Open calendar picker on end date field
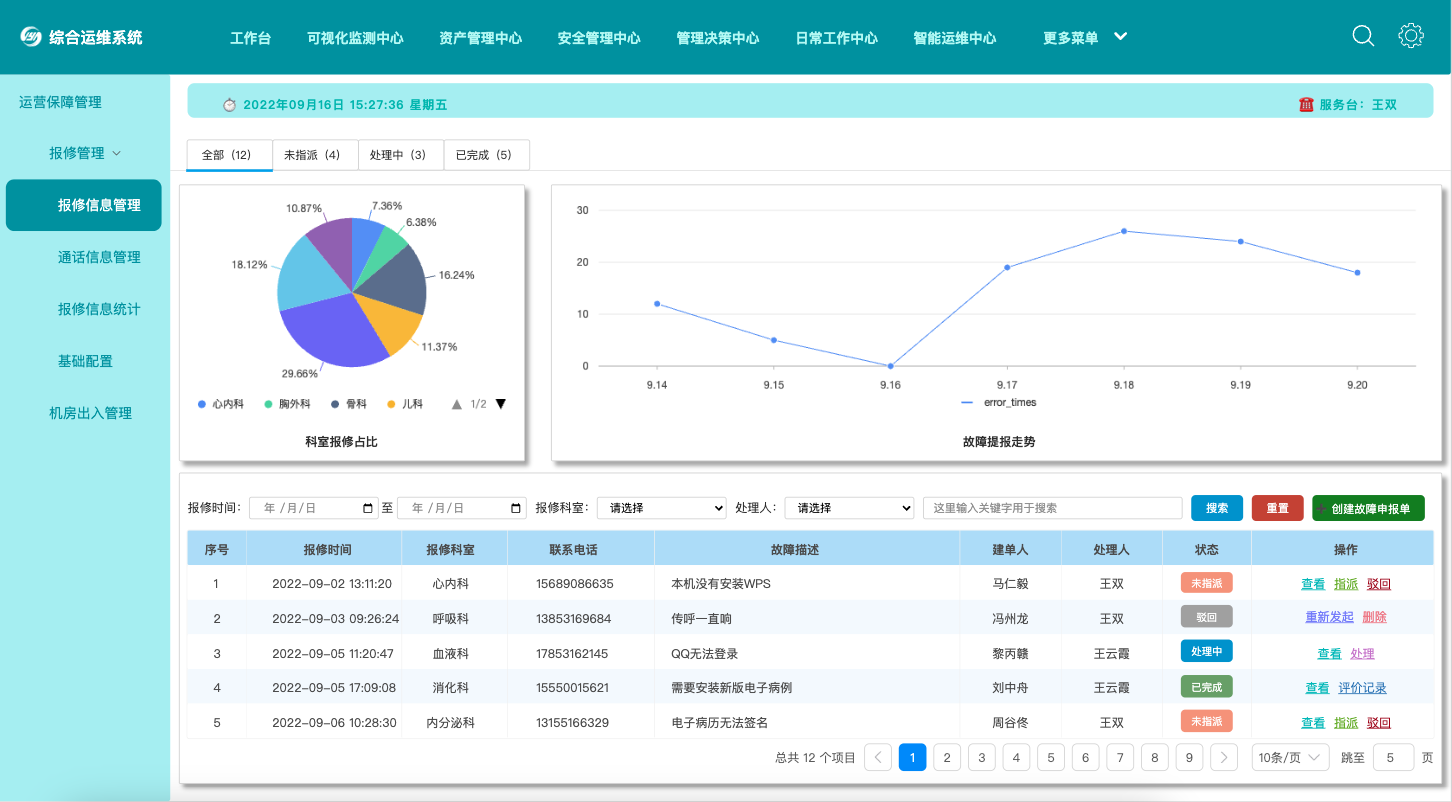This screenshot has height=802, width=1452. coord(516,508)
